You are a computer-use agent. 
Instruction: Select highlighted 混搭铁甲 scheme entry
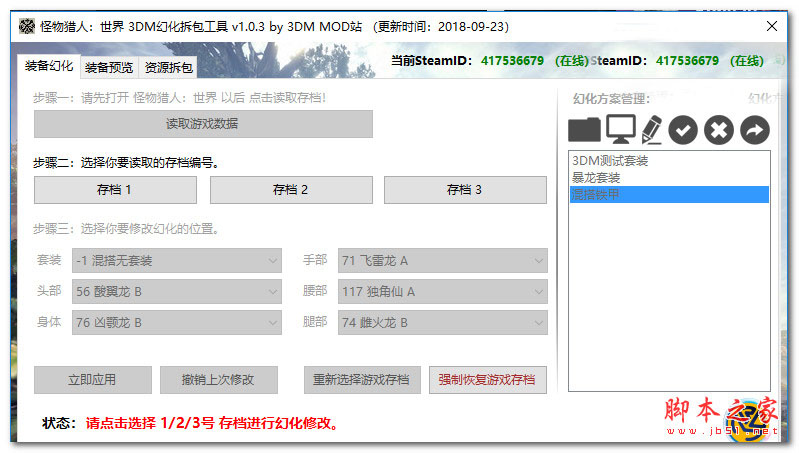click(x=669, y=194)
